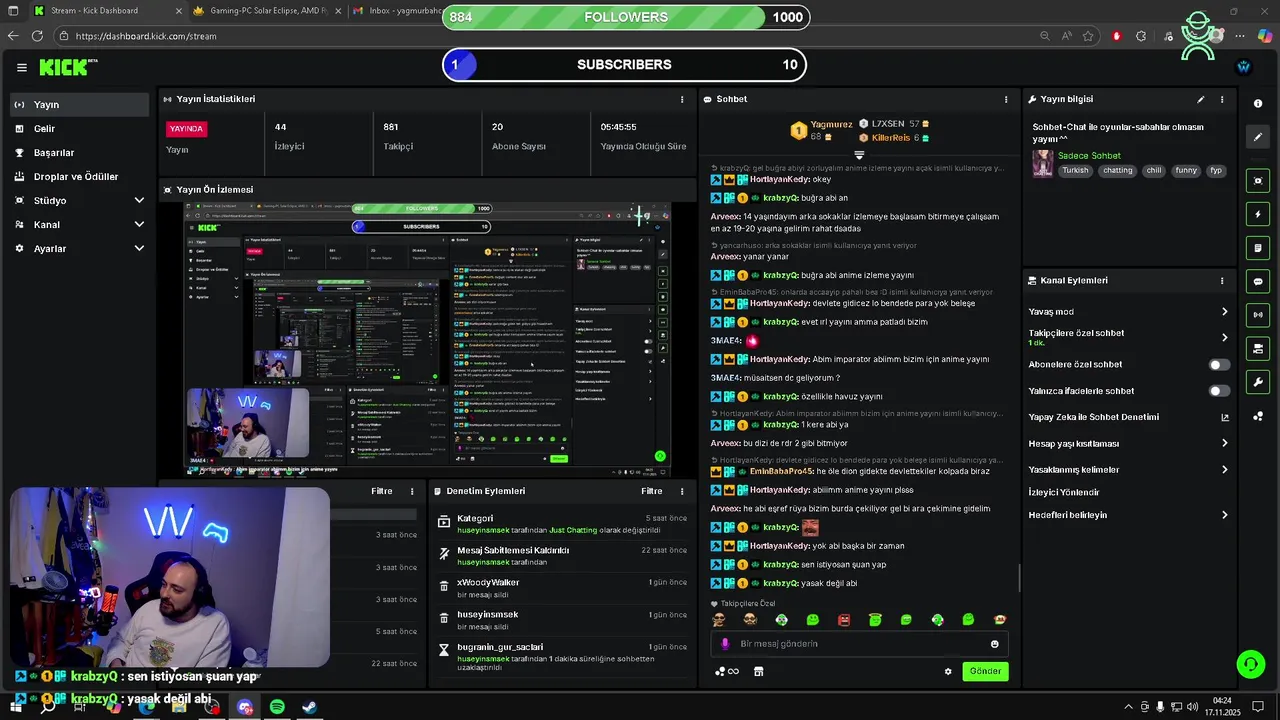Toggle the lightning bolt widget in right sidebar

(x=1258, y=214)
